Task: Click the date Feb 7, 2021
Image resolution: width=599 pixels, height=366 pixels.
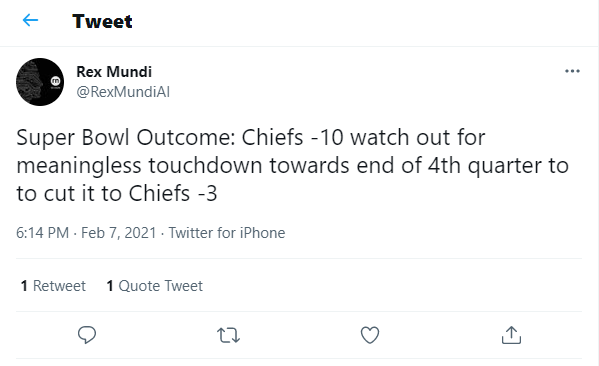Action: pyautogui.click(x=118, y=233)
